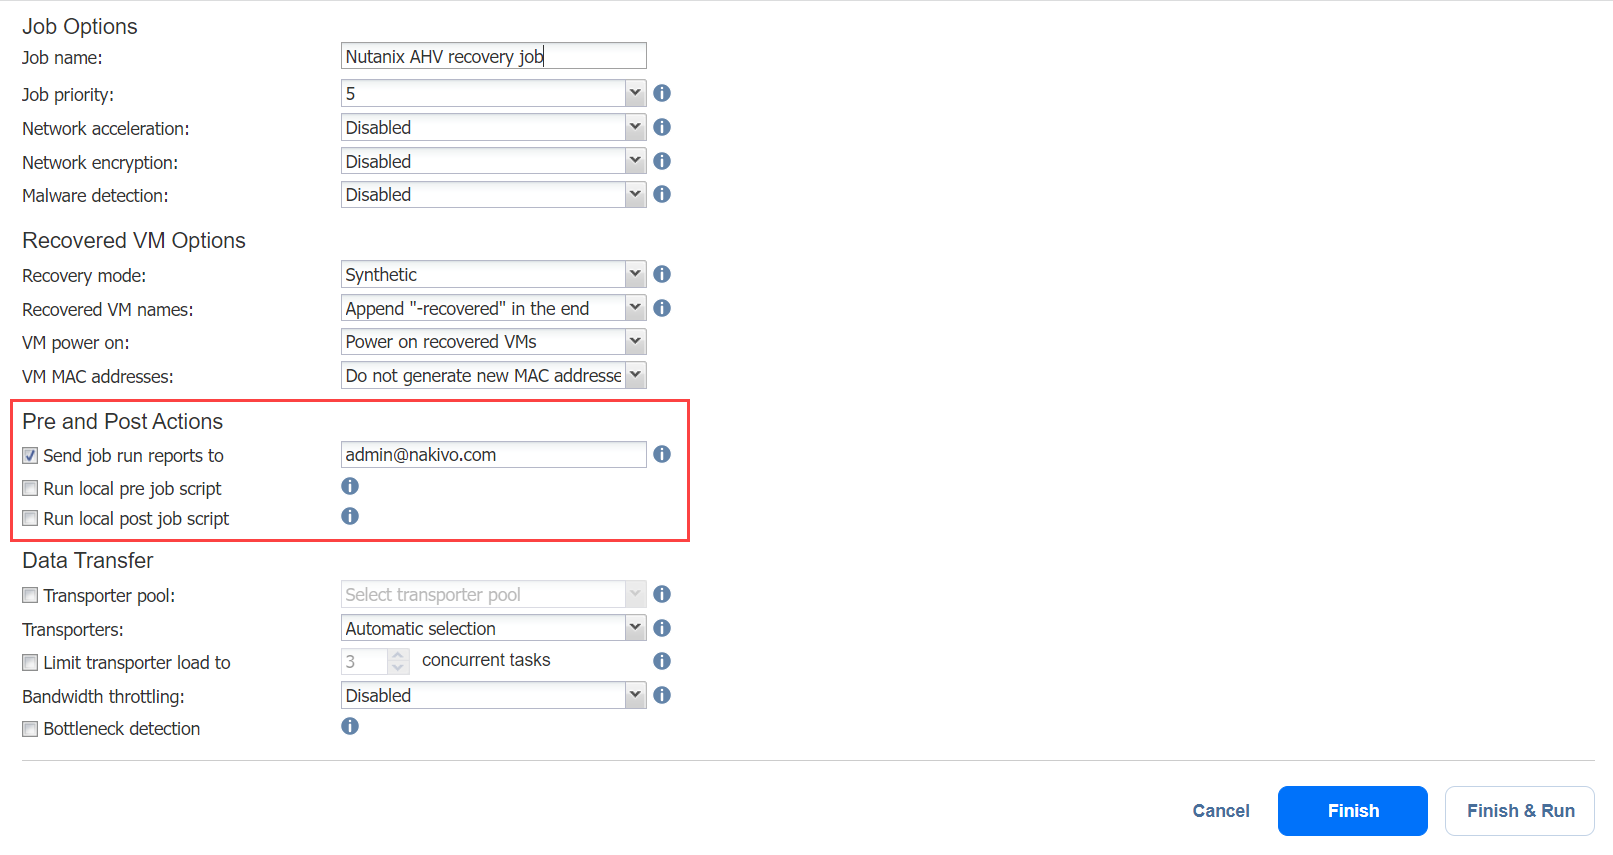The image size is (1613, 855).
Task: Open the Recovery mode Synthetic dropdown
Action: pyautogui.click(x=493, y=274)
